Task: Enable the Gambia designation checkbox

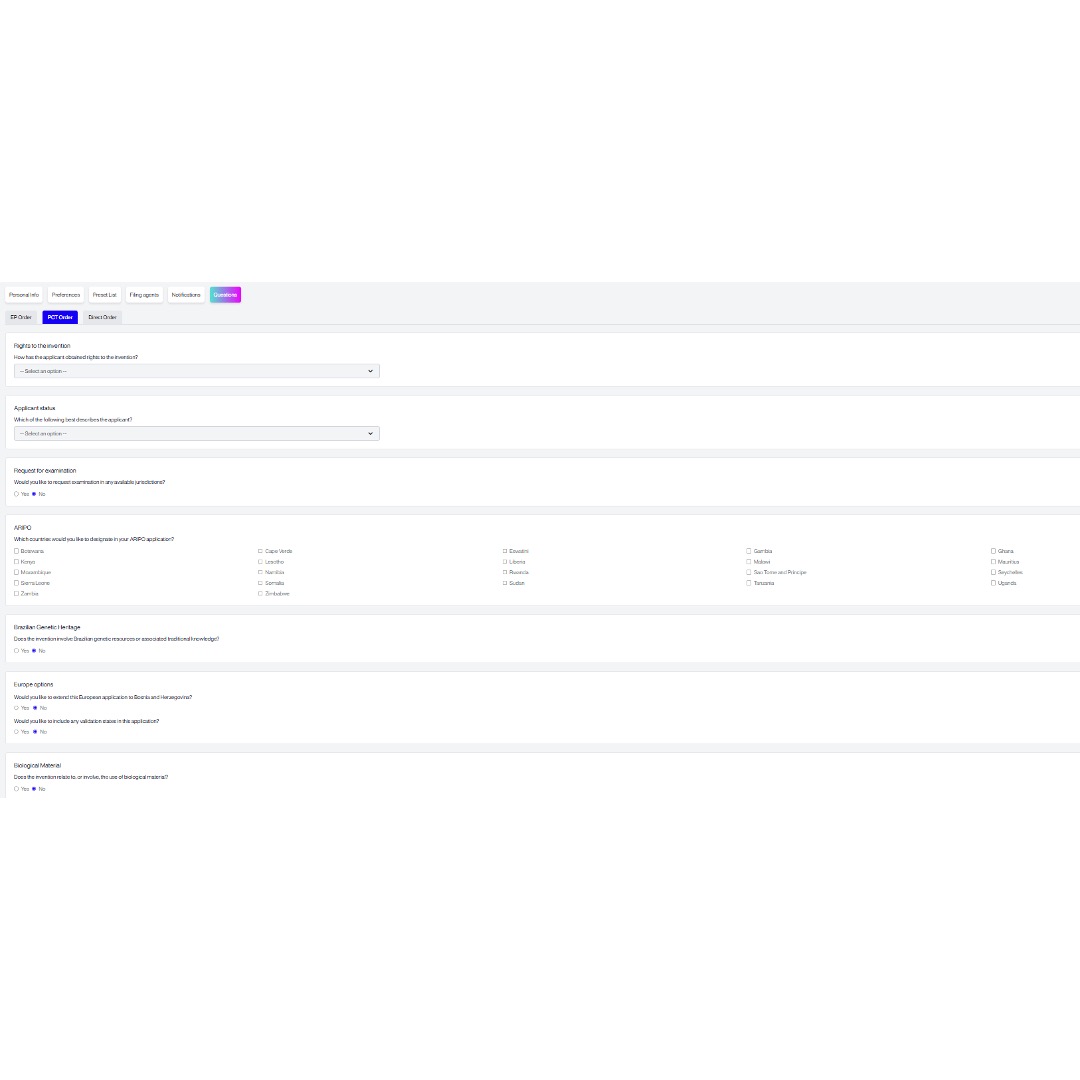Action: 750,551
